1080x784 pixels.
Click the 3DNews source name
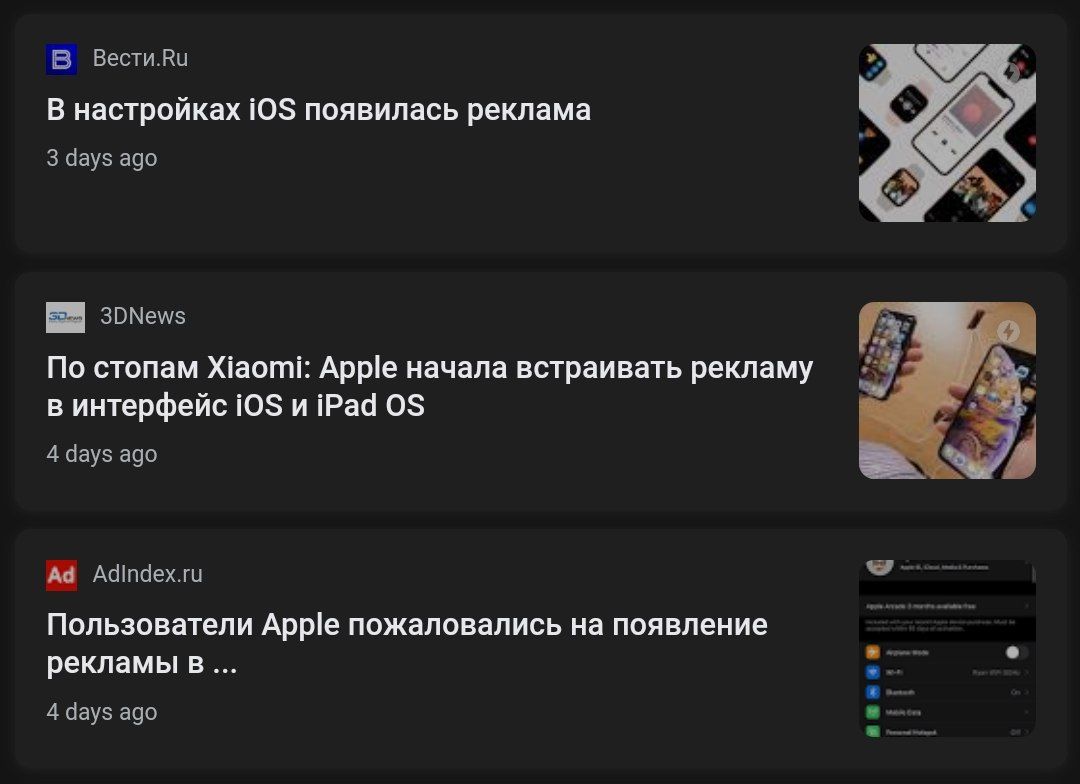pos(143,316)
